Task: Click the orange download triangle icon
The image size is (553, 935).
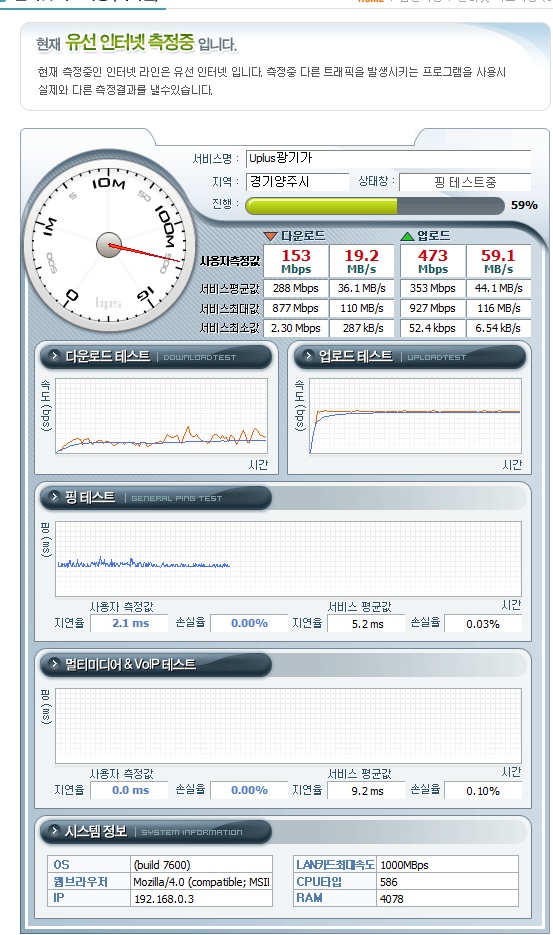Action: click(x=271, y=236)
